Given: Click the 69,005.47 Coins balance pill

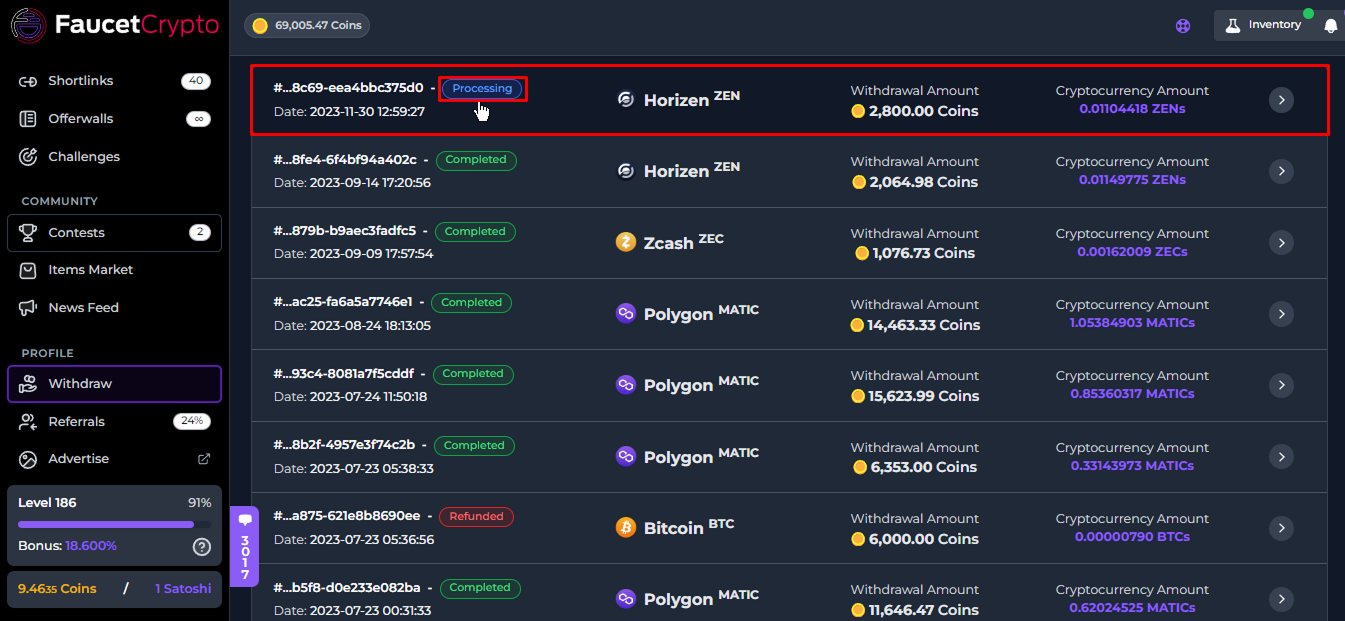Looking at the screenshot, I should click(307, 25).
